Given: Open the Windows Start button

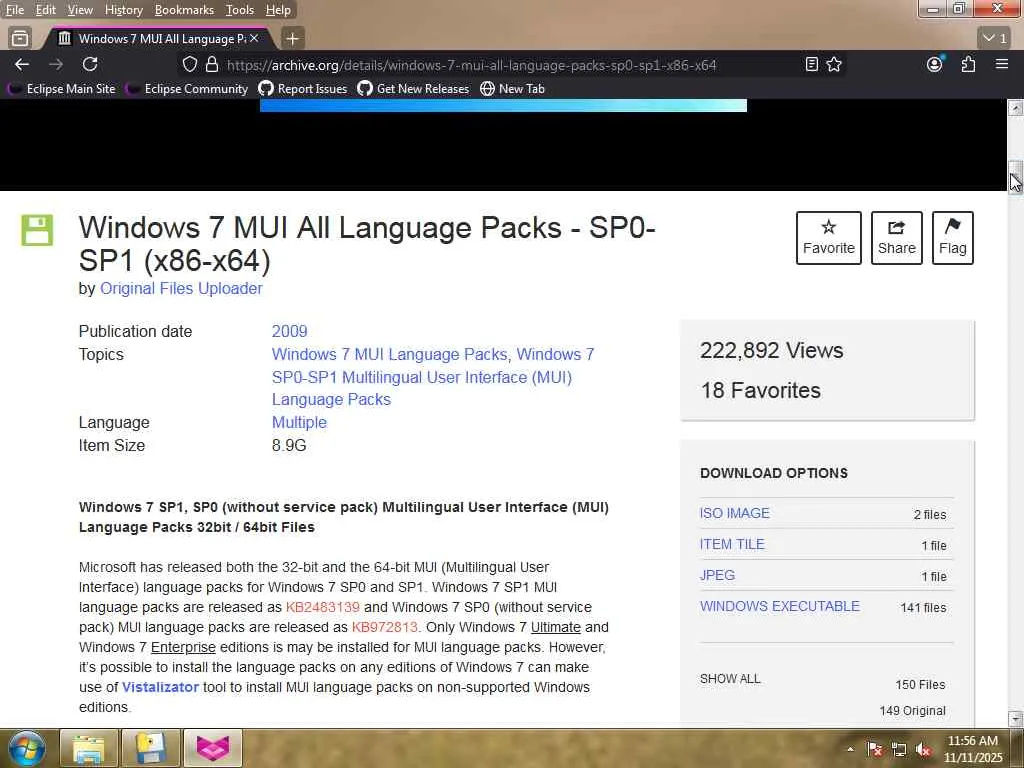Looking at the screenshot, I should click(x=27, y=748).
